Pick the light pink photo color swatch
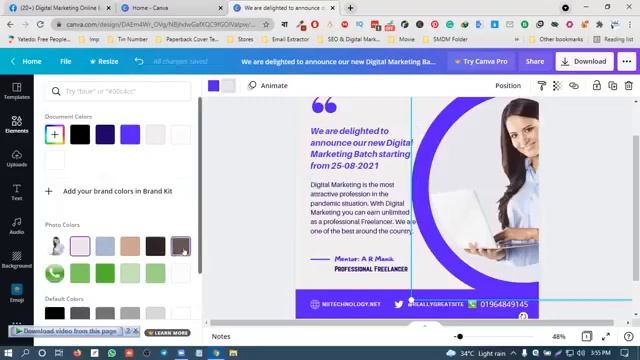The image size is (640, 360). 80,246
